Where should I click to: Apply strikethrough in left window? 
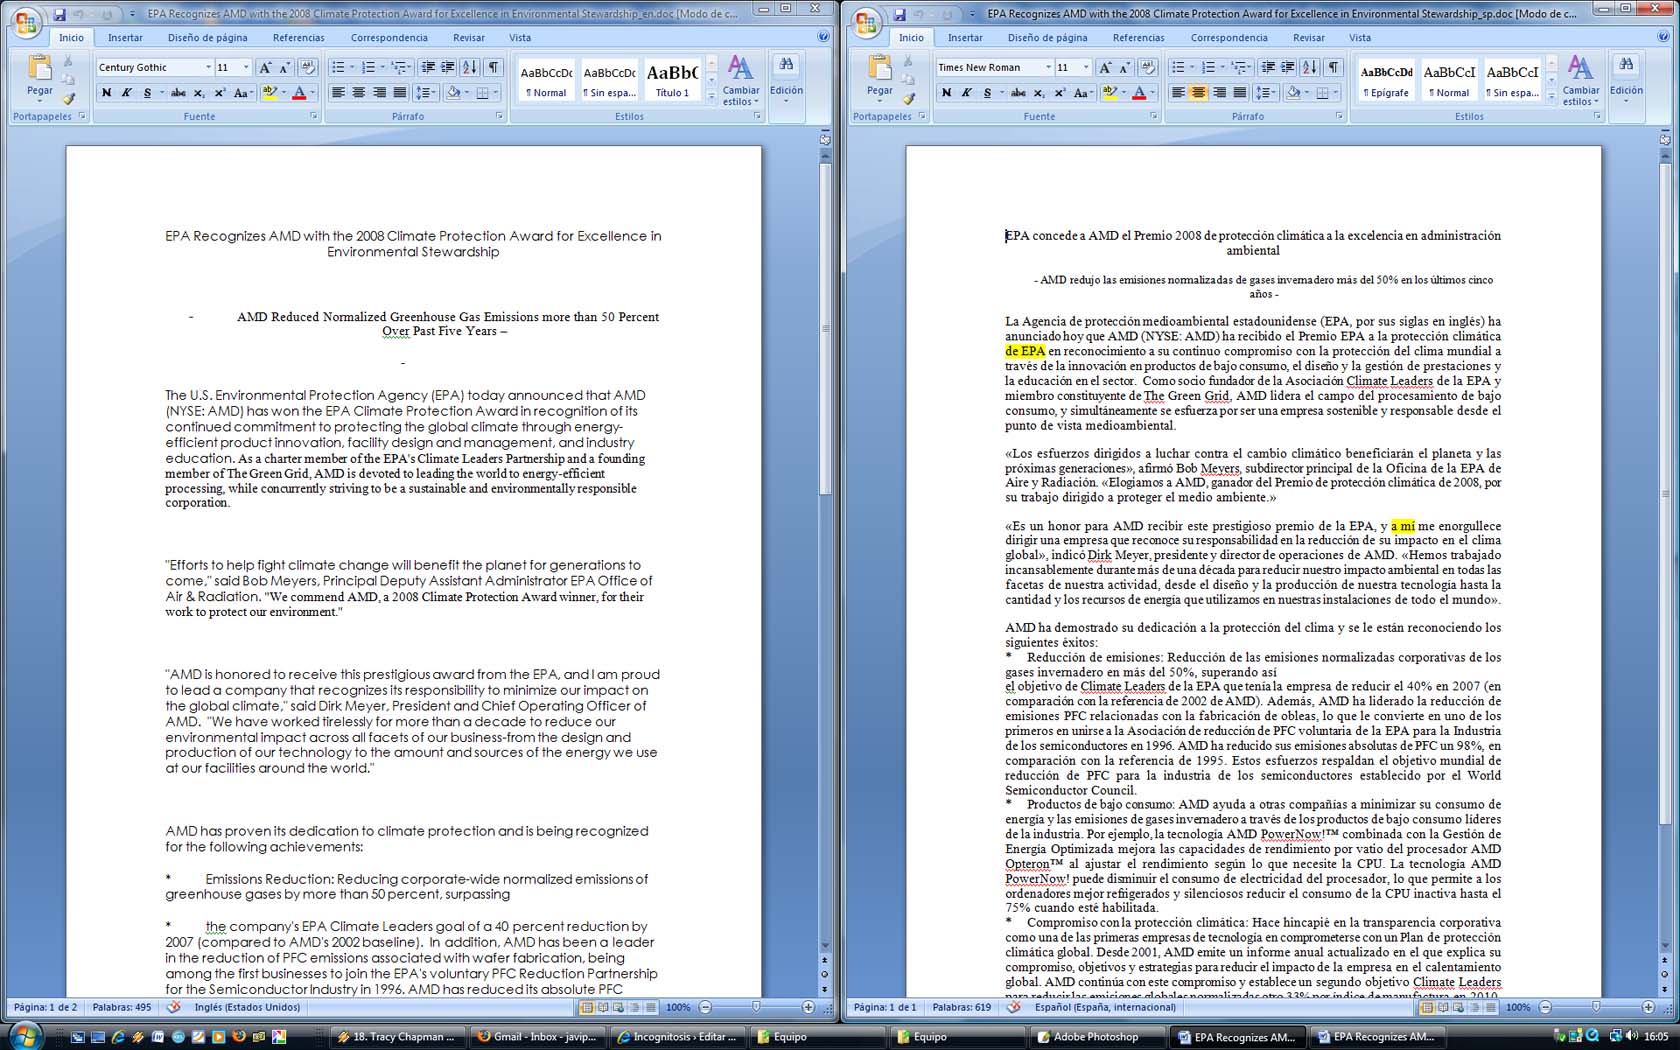pos(178,93)
